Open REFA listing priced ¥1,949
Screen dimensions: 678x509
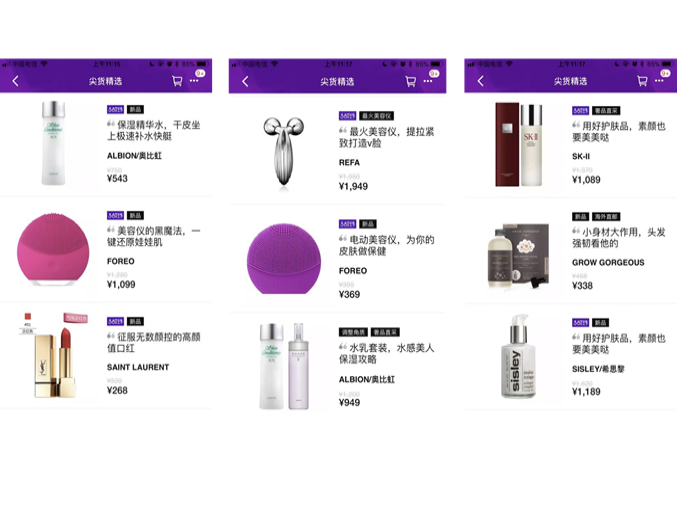tap(339, 149)
